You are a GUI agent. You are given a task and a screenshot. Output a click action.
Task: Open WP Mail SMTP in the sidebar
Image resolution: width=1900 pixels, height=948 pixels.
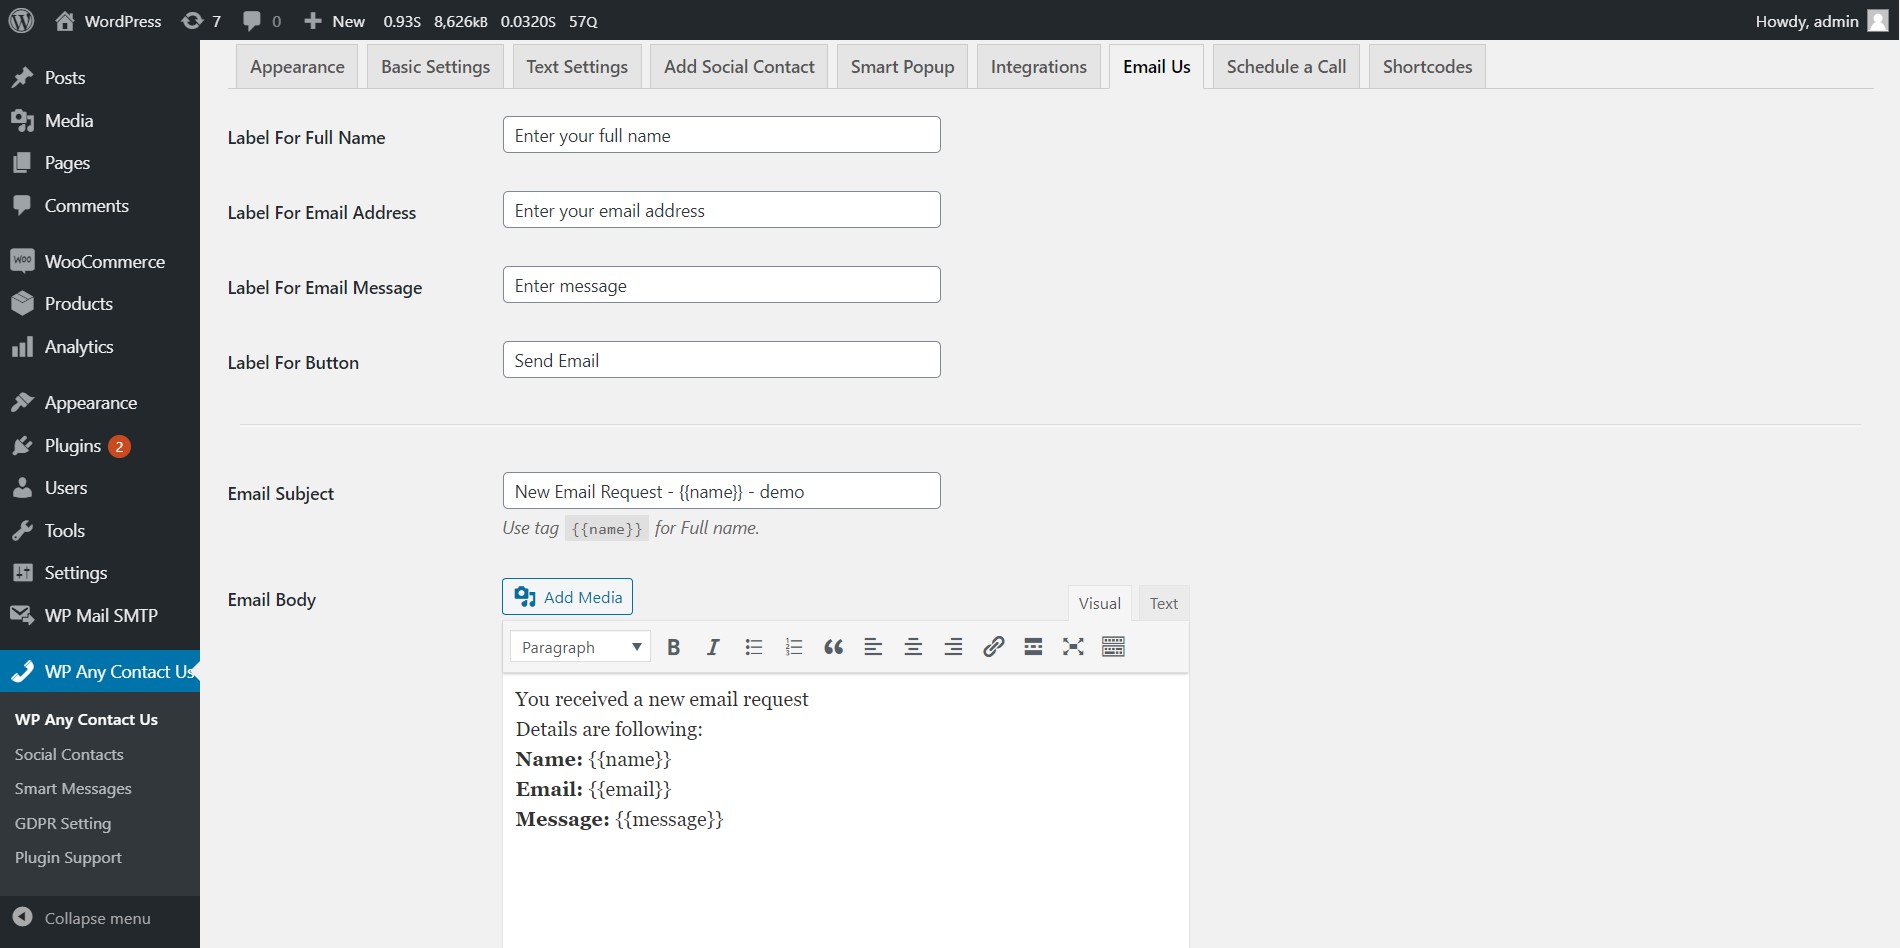[x=100, y=616]
